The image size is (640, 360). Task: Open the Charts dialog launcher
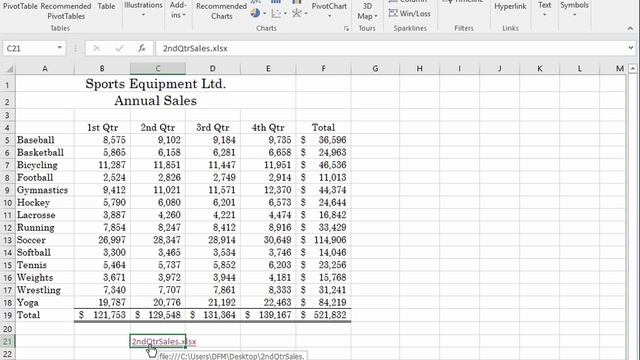coord(346,29)
